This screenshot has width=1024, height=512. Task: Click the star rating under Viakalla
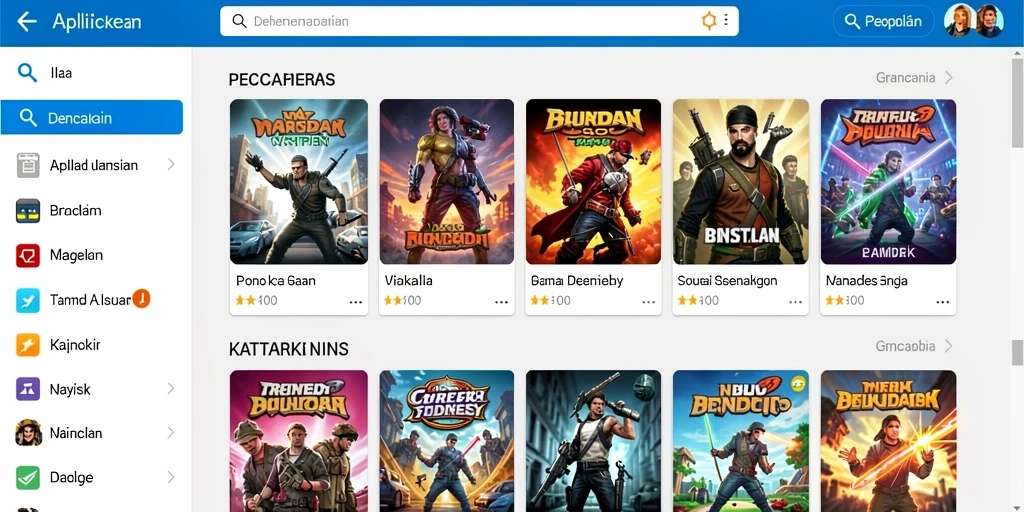(x=402, y=300)
